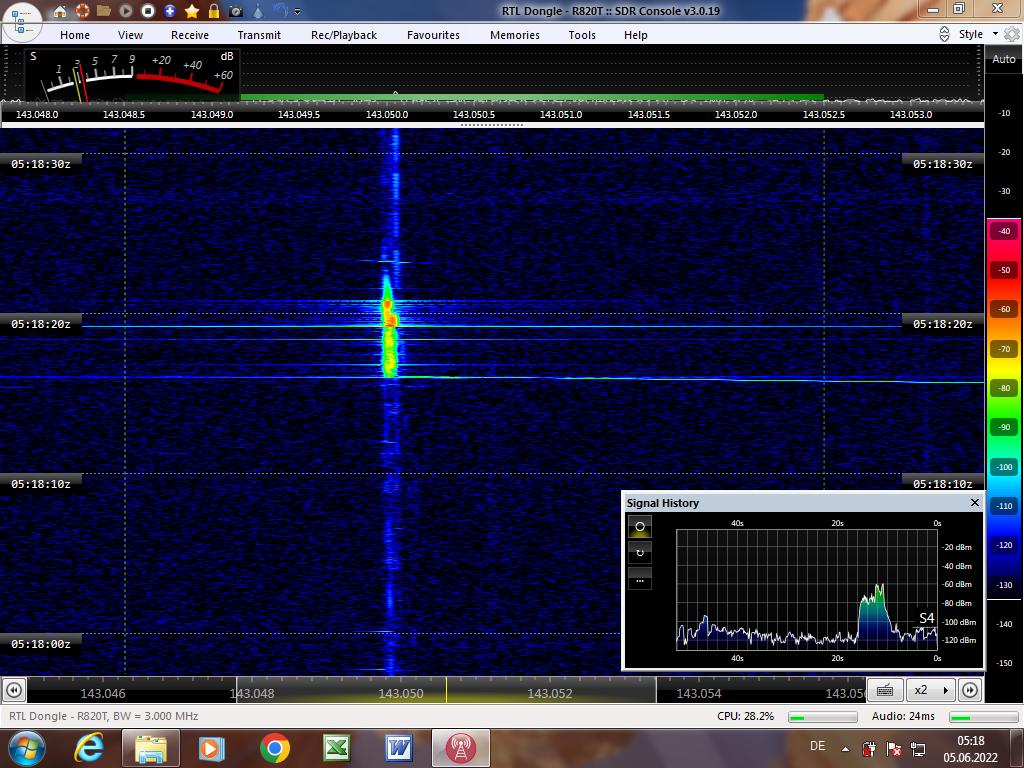Screen dimensions: 1024x768
Task: Click the S-meter signal gauge
Action: pyautogui.click(x=133, y=75)
